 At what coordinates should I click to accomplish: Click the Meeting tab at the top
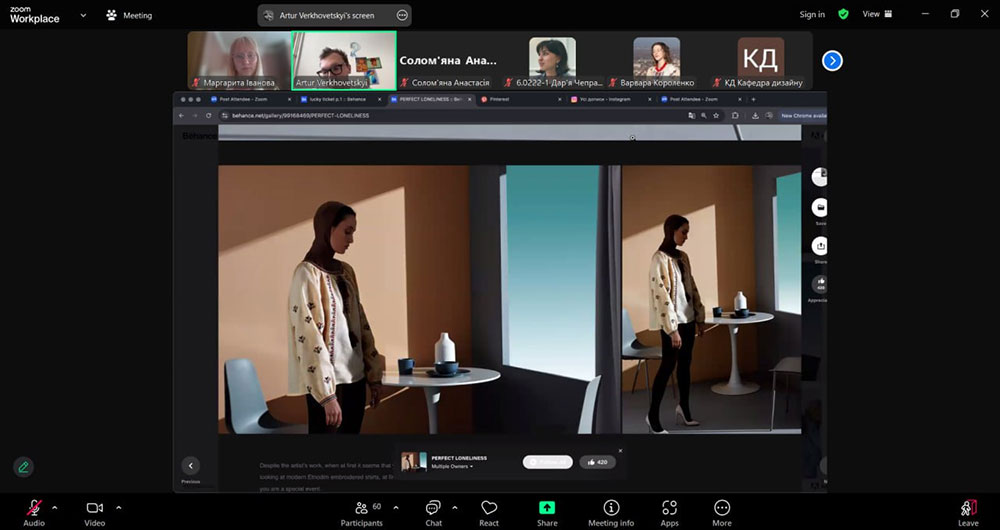[129, 15]
